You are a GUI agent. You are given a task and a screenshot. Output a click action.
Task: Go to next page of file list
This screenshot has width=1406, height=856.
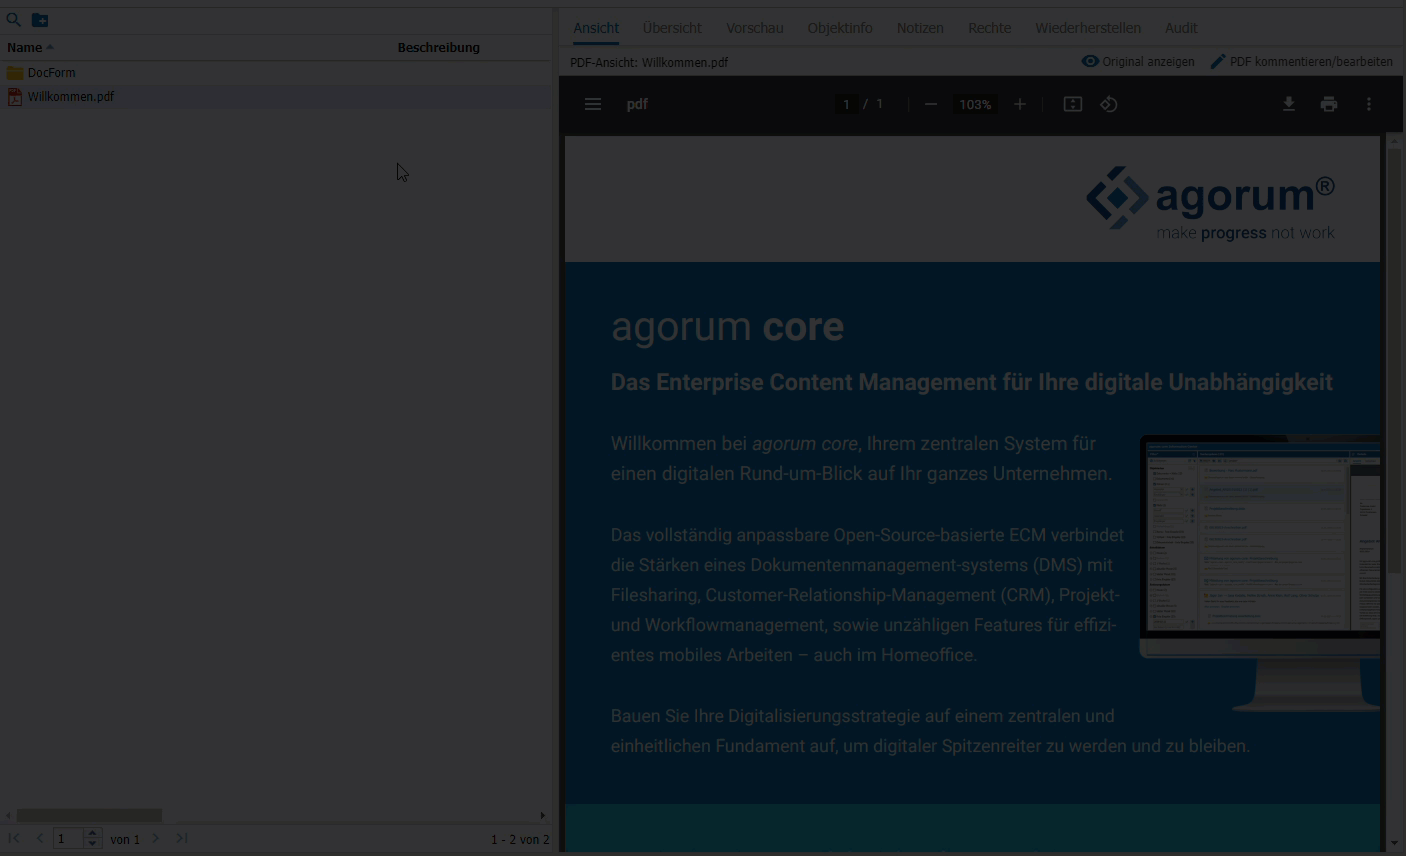[x=156, y=838]
